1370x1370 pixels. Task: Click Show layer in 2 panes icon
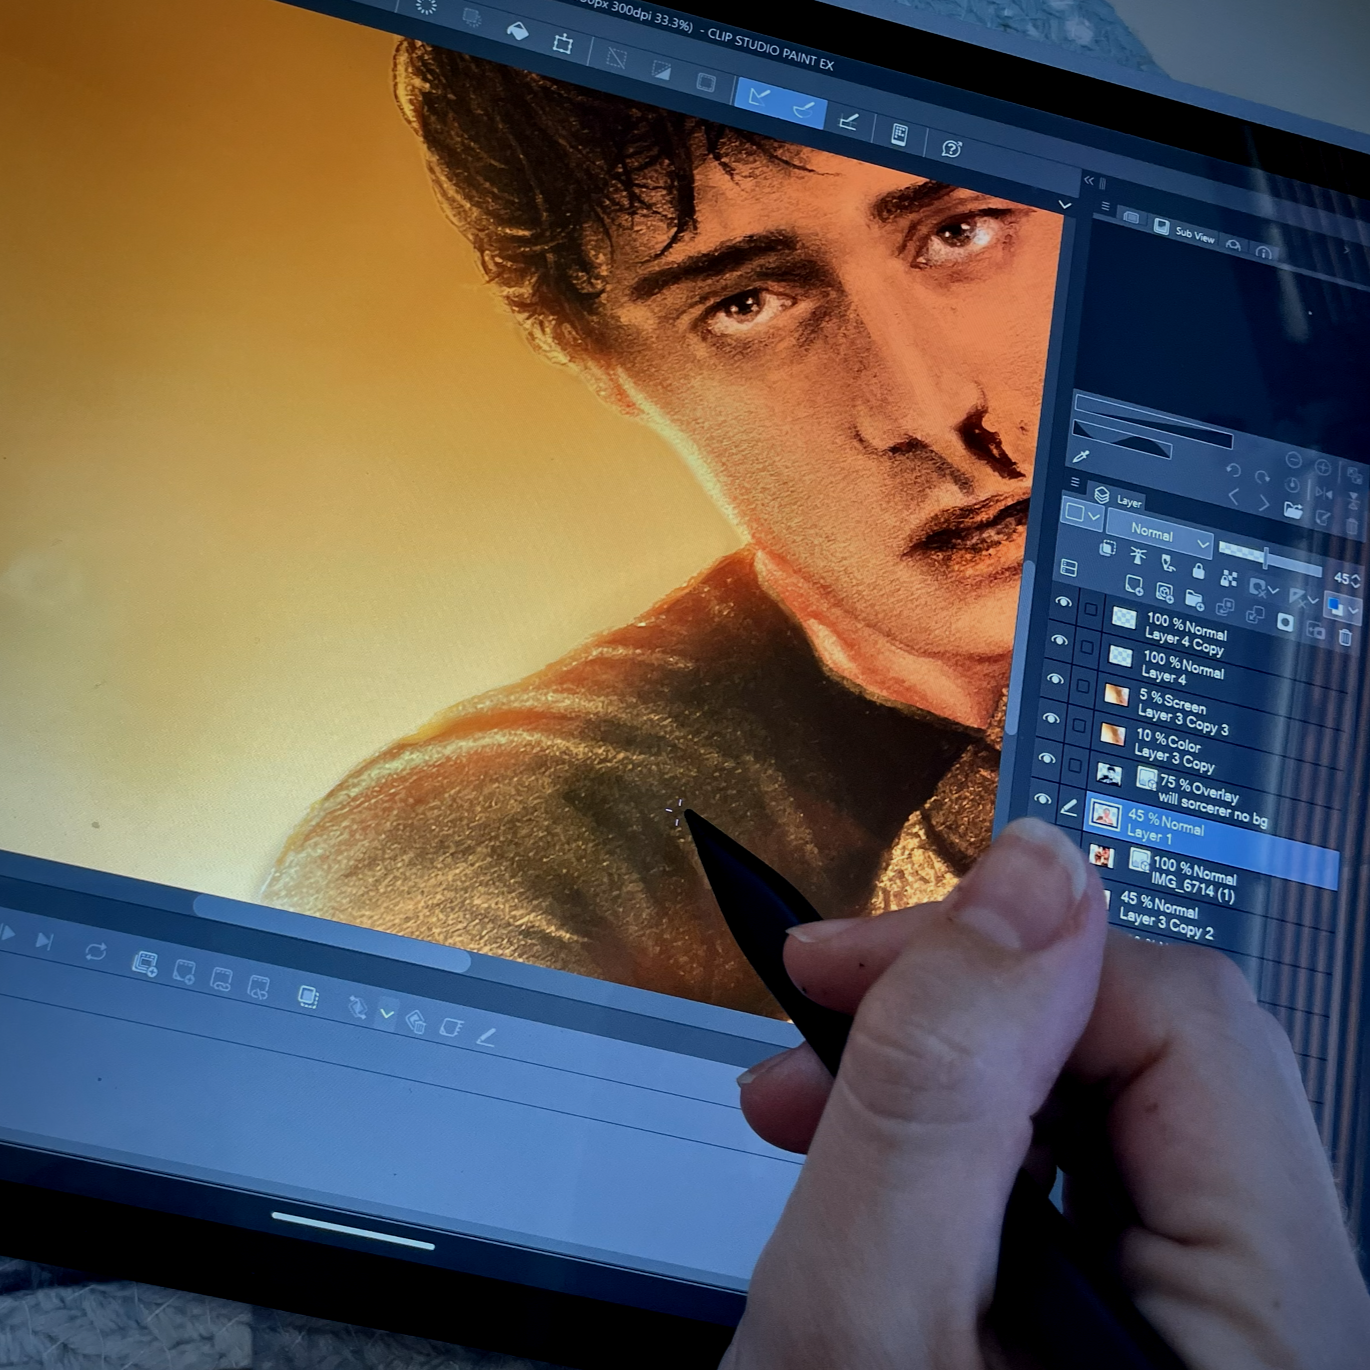pos(1068,568)
